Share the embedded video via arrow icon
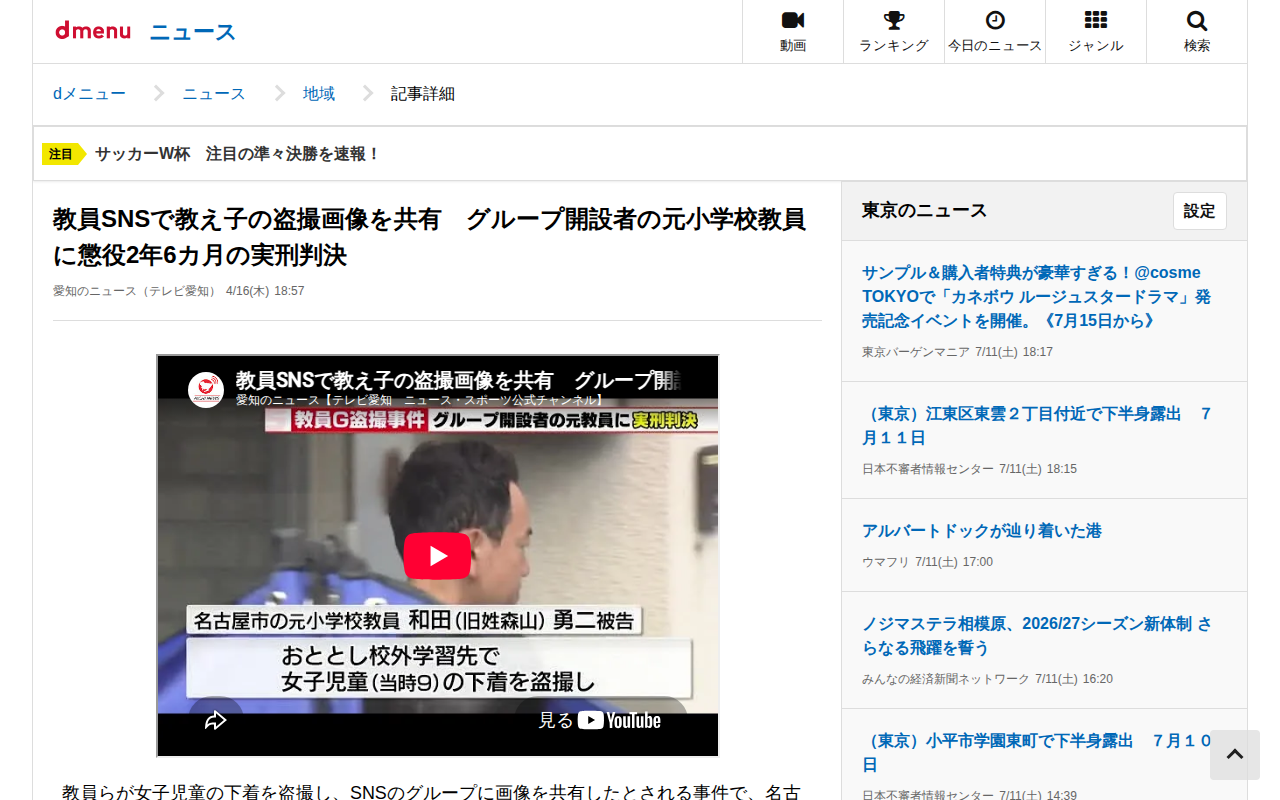 (x=216, y=720)
